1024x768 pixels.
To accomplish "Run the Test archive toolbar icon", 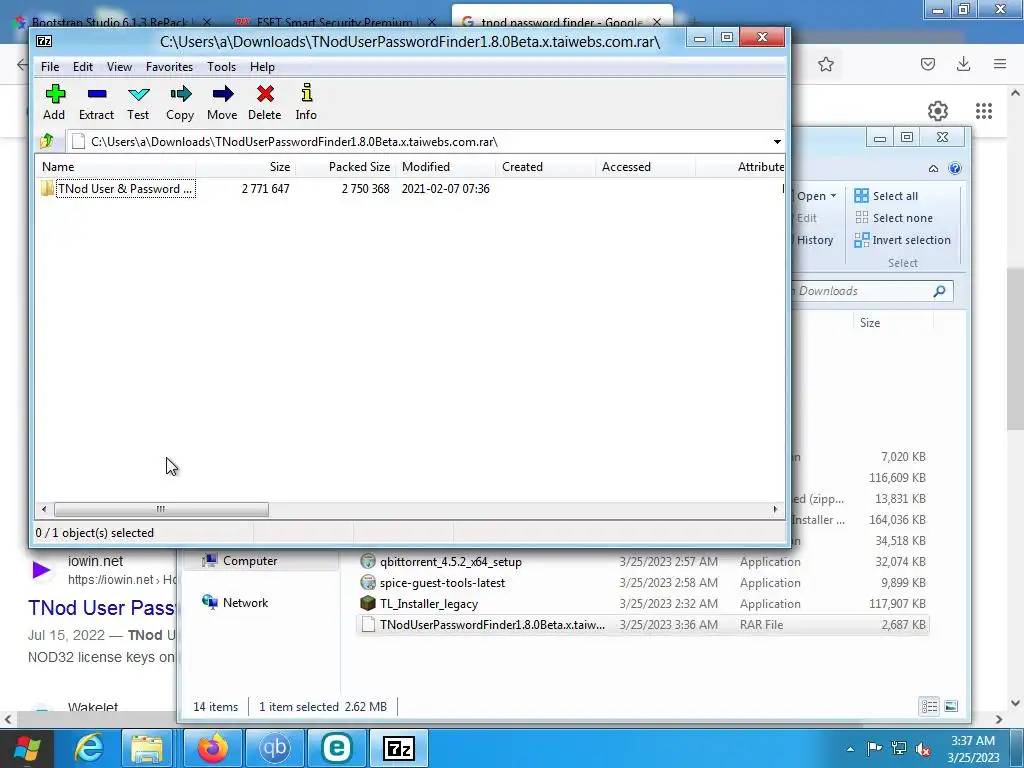I will pyautogui.click(x=138, y=103).
